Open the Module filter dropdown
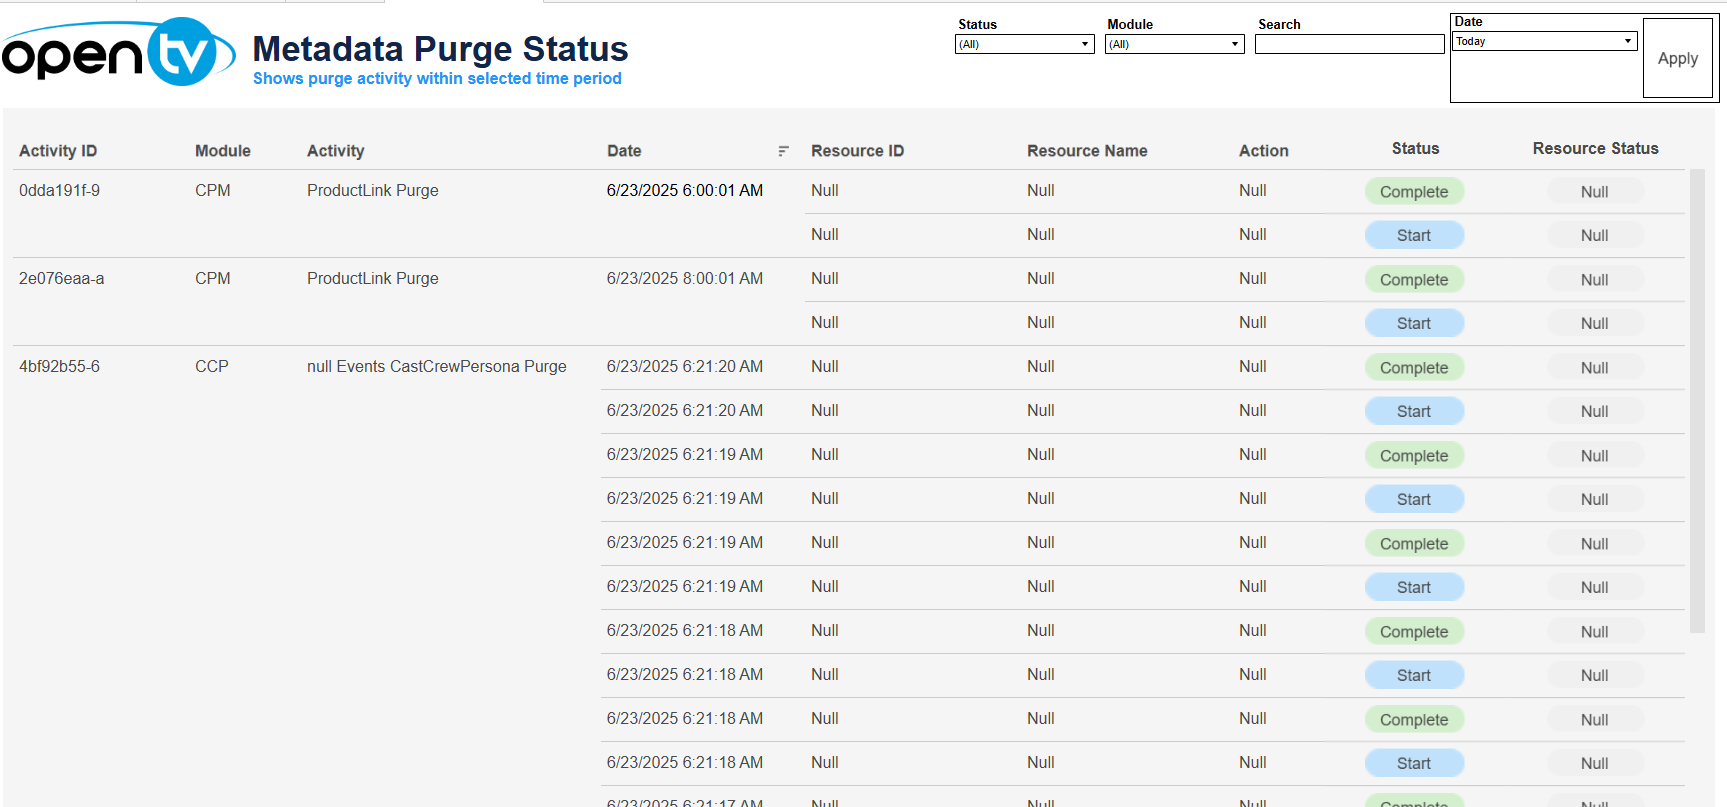Image resolution: width=1727 pixels, height=807 pixels. [x=1174, y=44]
